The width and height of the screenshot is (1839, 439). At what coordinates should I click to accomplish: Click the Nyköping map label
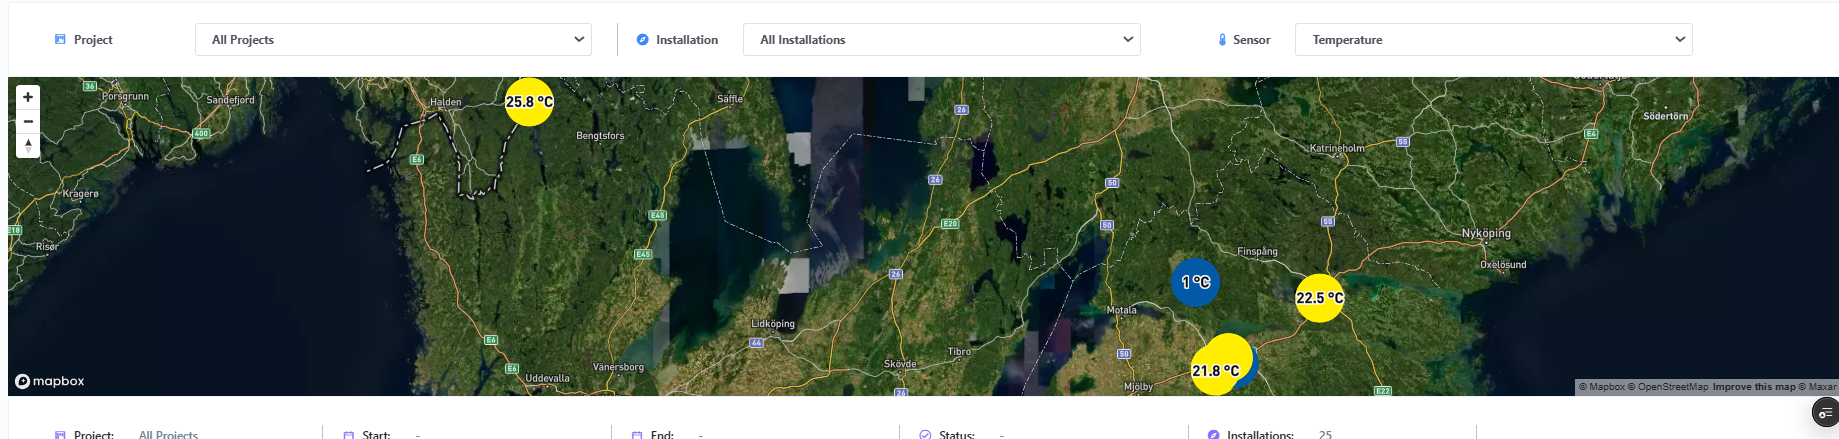pos(1486,233)
